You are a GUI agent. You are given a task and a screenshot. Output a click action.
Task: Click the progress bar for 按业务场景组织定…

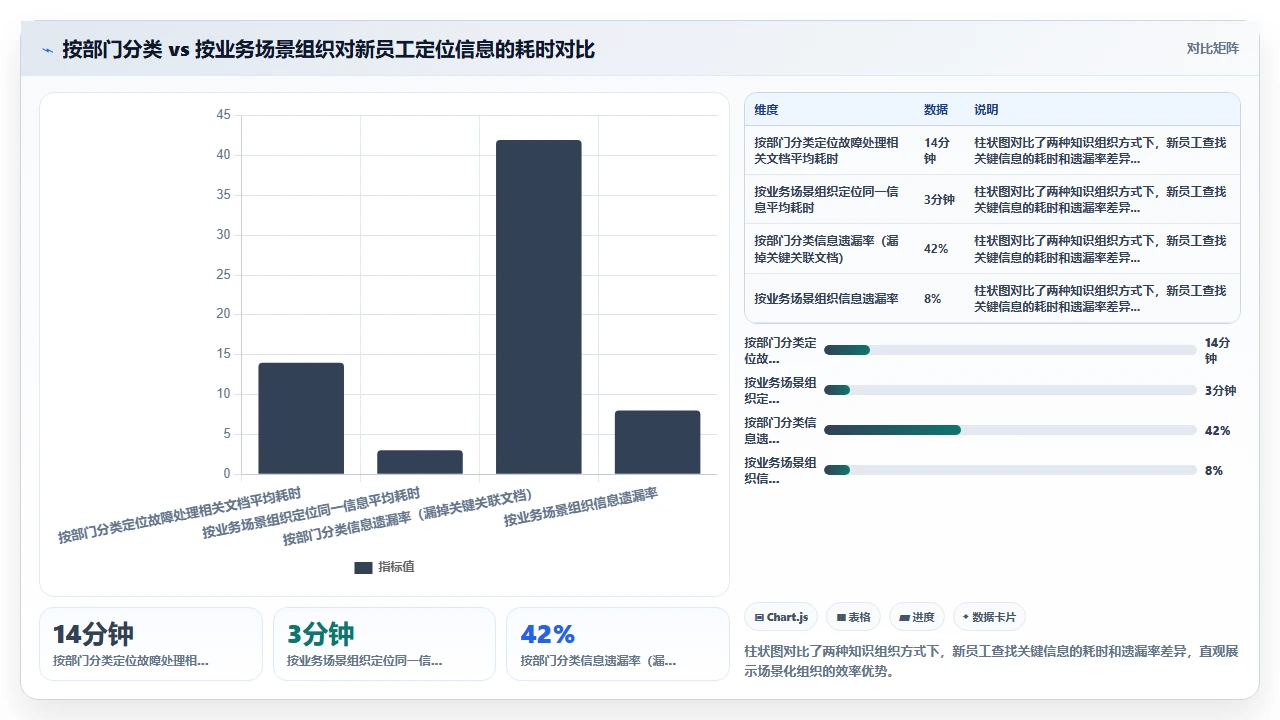pos(1010,390)
